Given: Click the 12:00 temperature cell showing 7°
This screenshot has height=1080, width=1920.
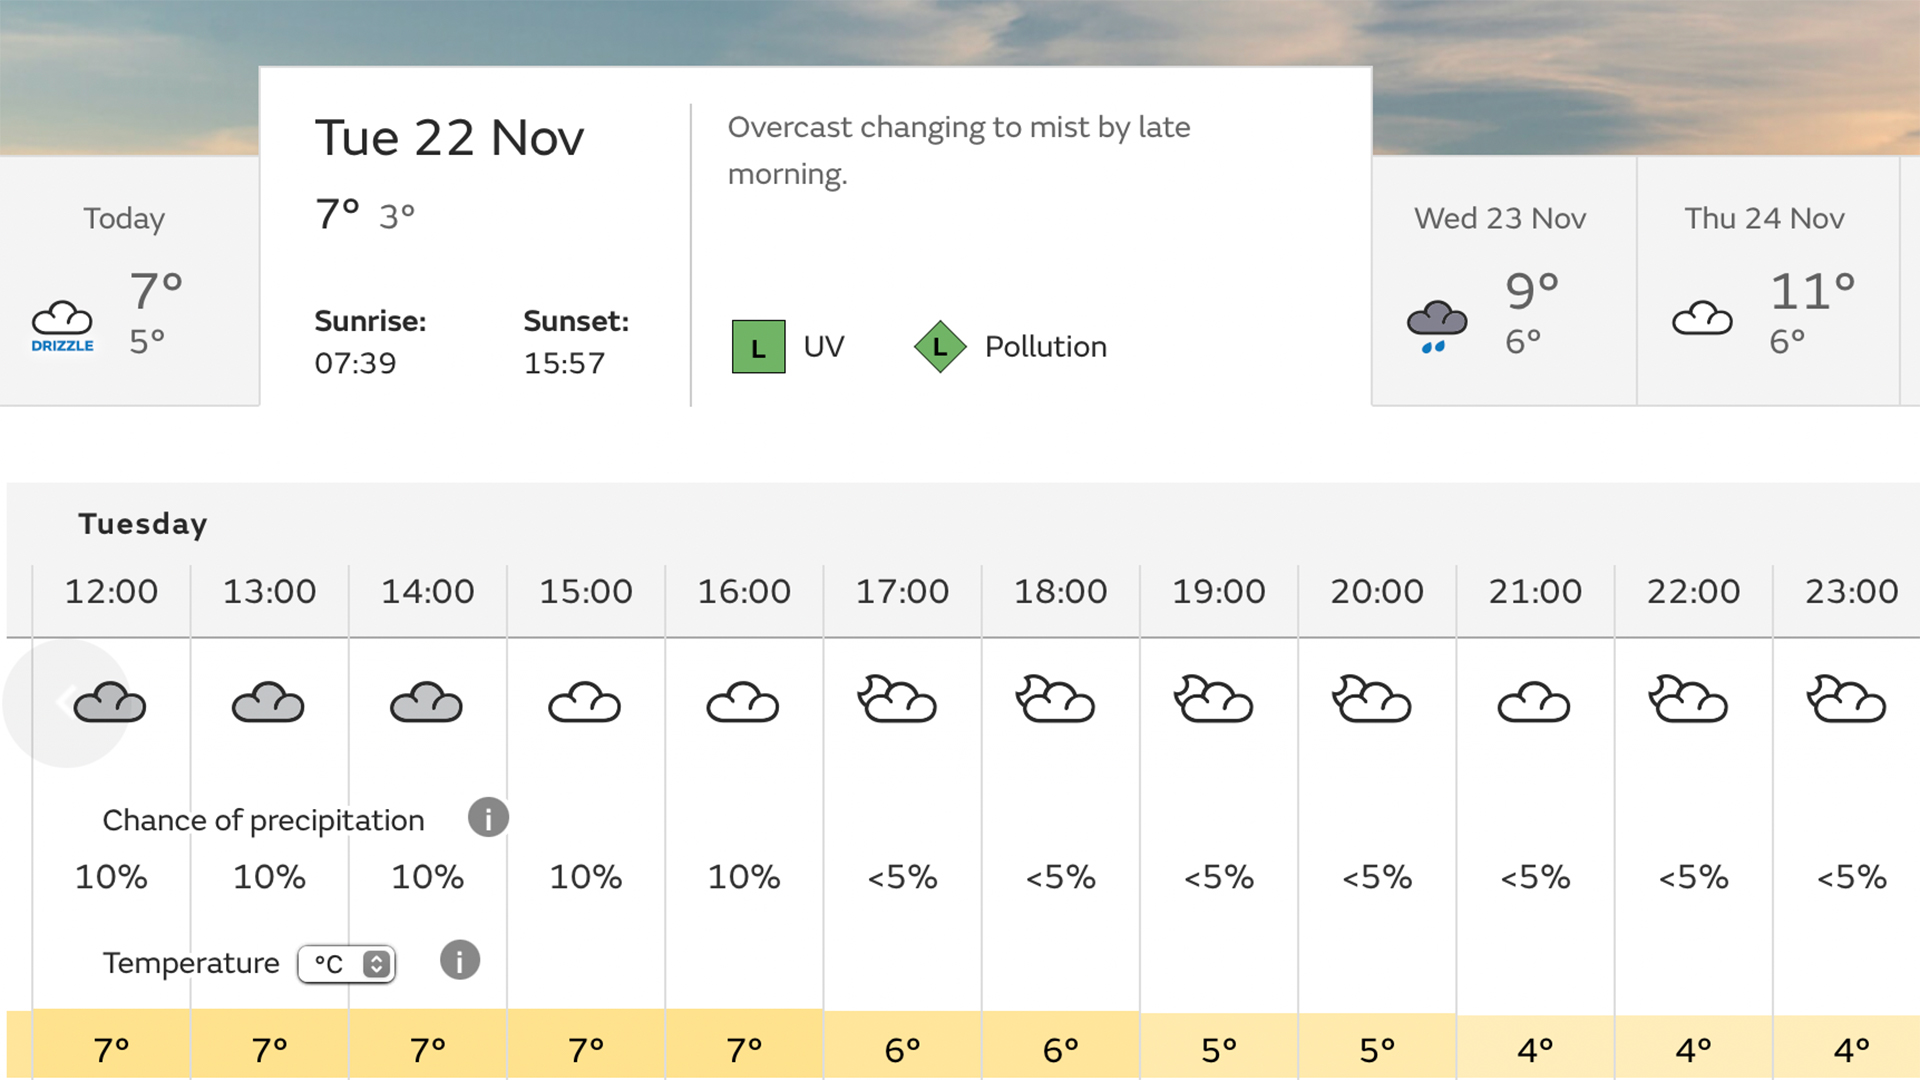Looking at the screenshot, I should click(111, 1046).
